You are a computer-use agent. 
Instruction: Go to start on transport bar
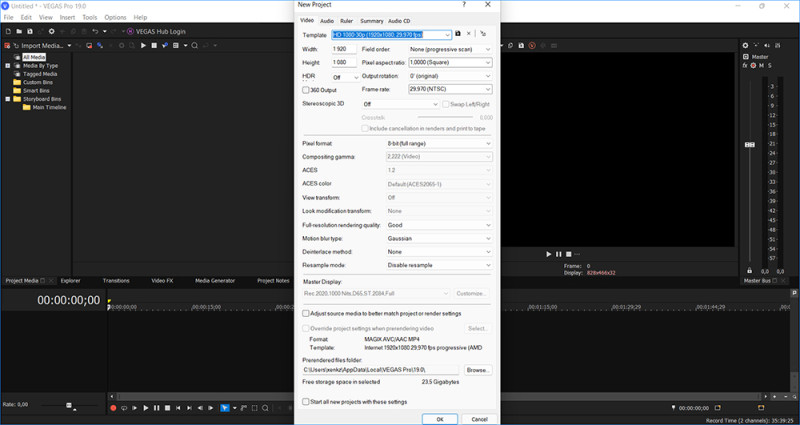click(x=178, y=408)
